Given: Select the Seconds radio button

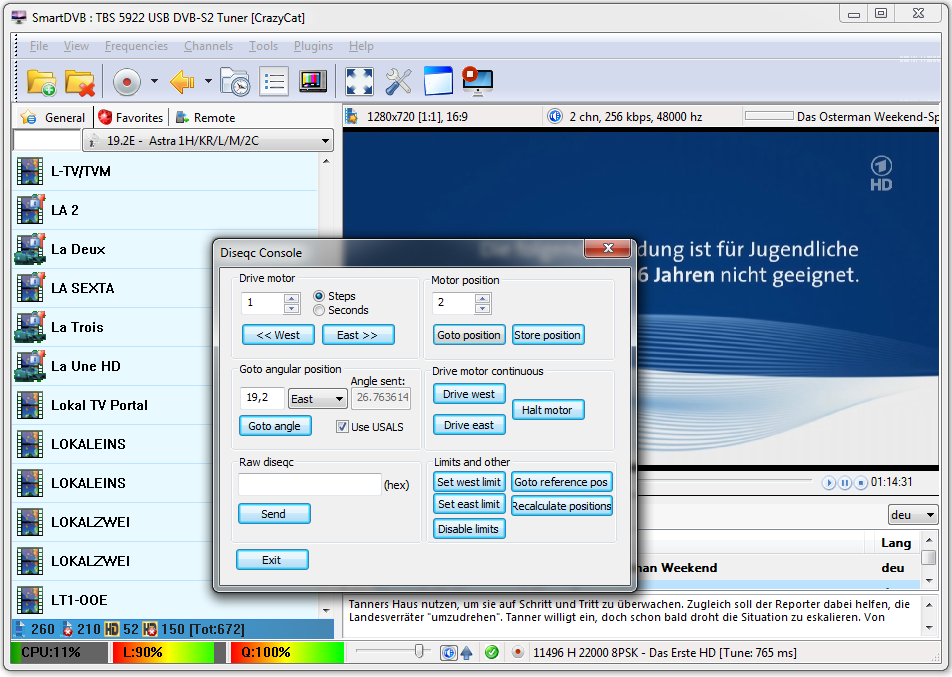Looking at the screenshot, I should [x=319, y=310].
